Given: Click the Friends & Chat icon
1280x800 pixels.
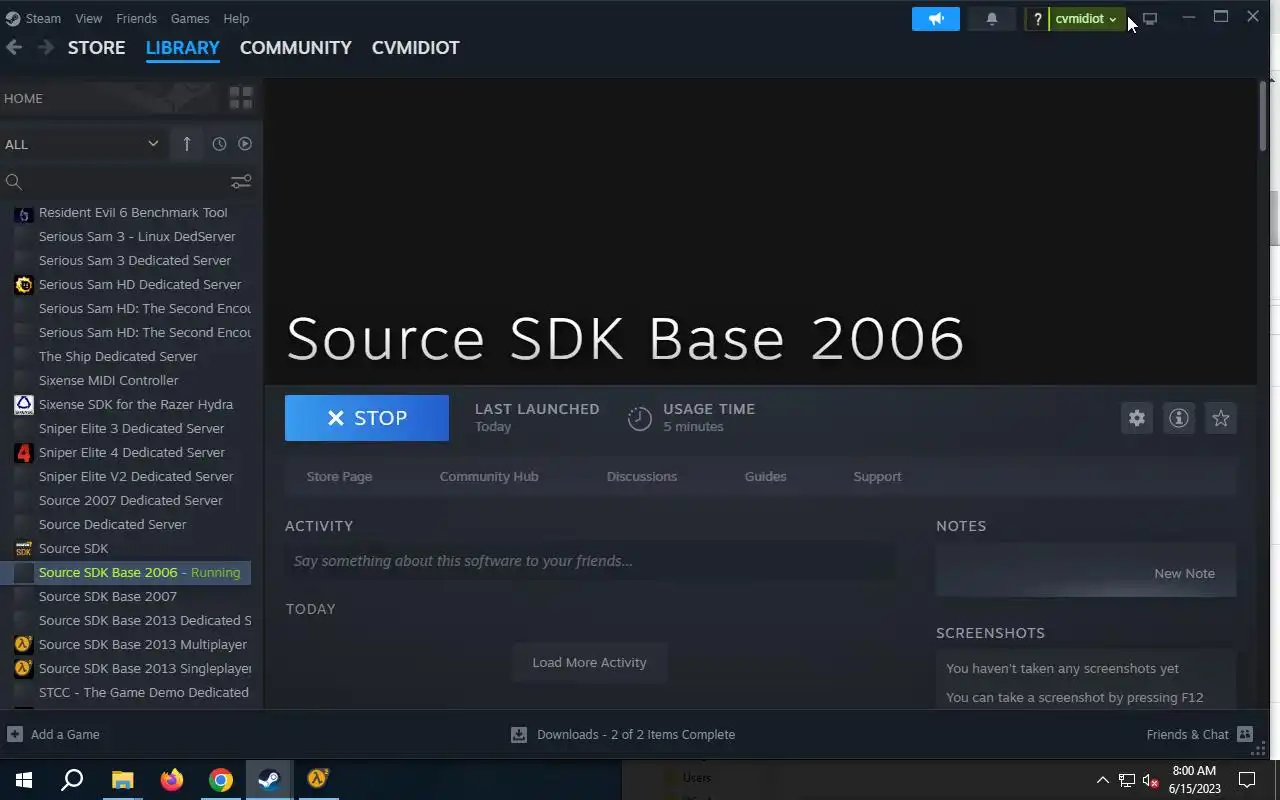Looking at the screenshot, I should (1245, 734).
